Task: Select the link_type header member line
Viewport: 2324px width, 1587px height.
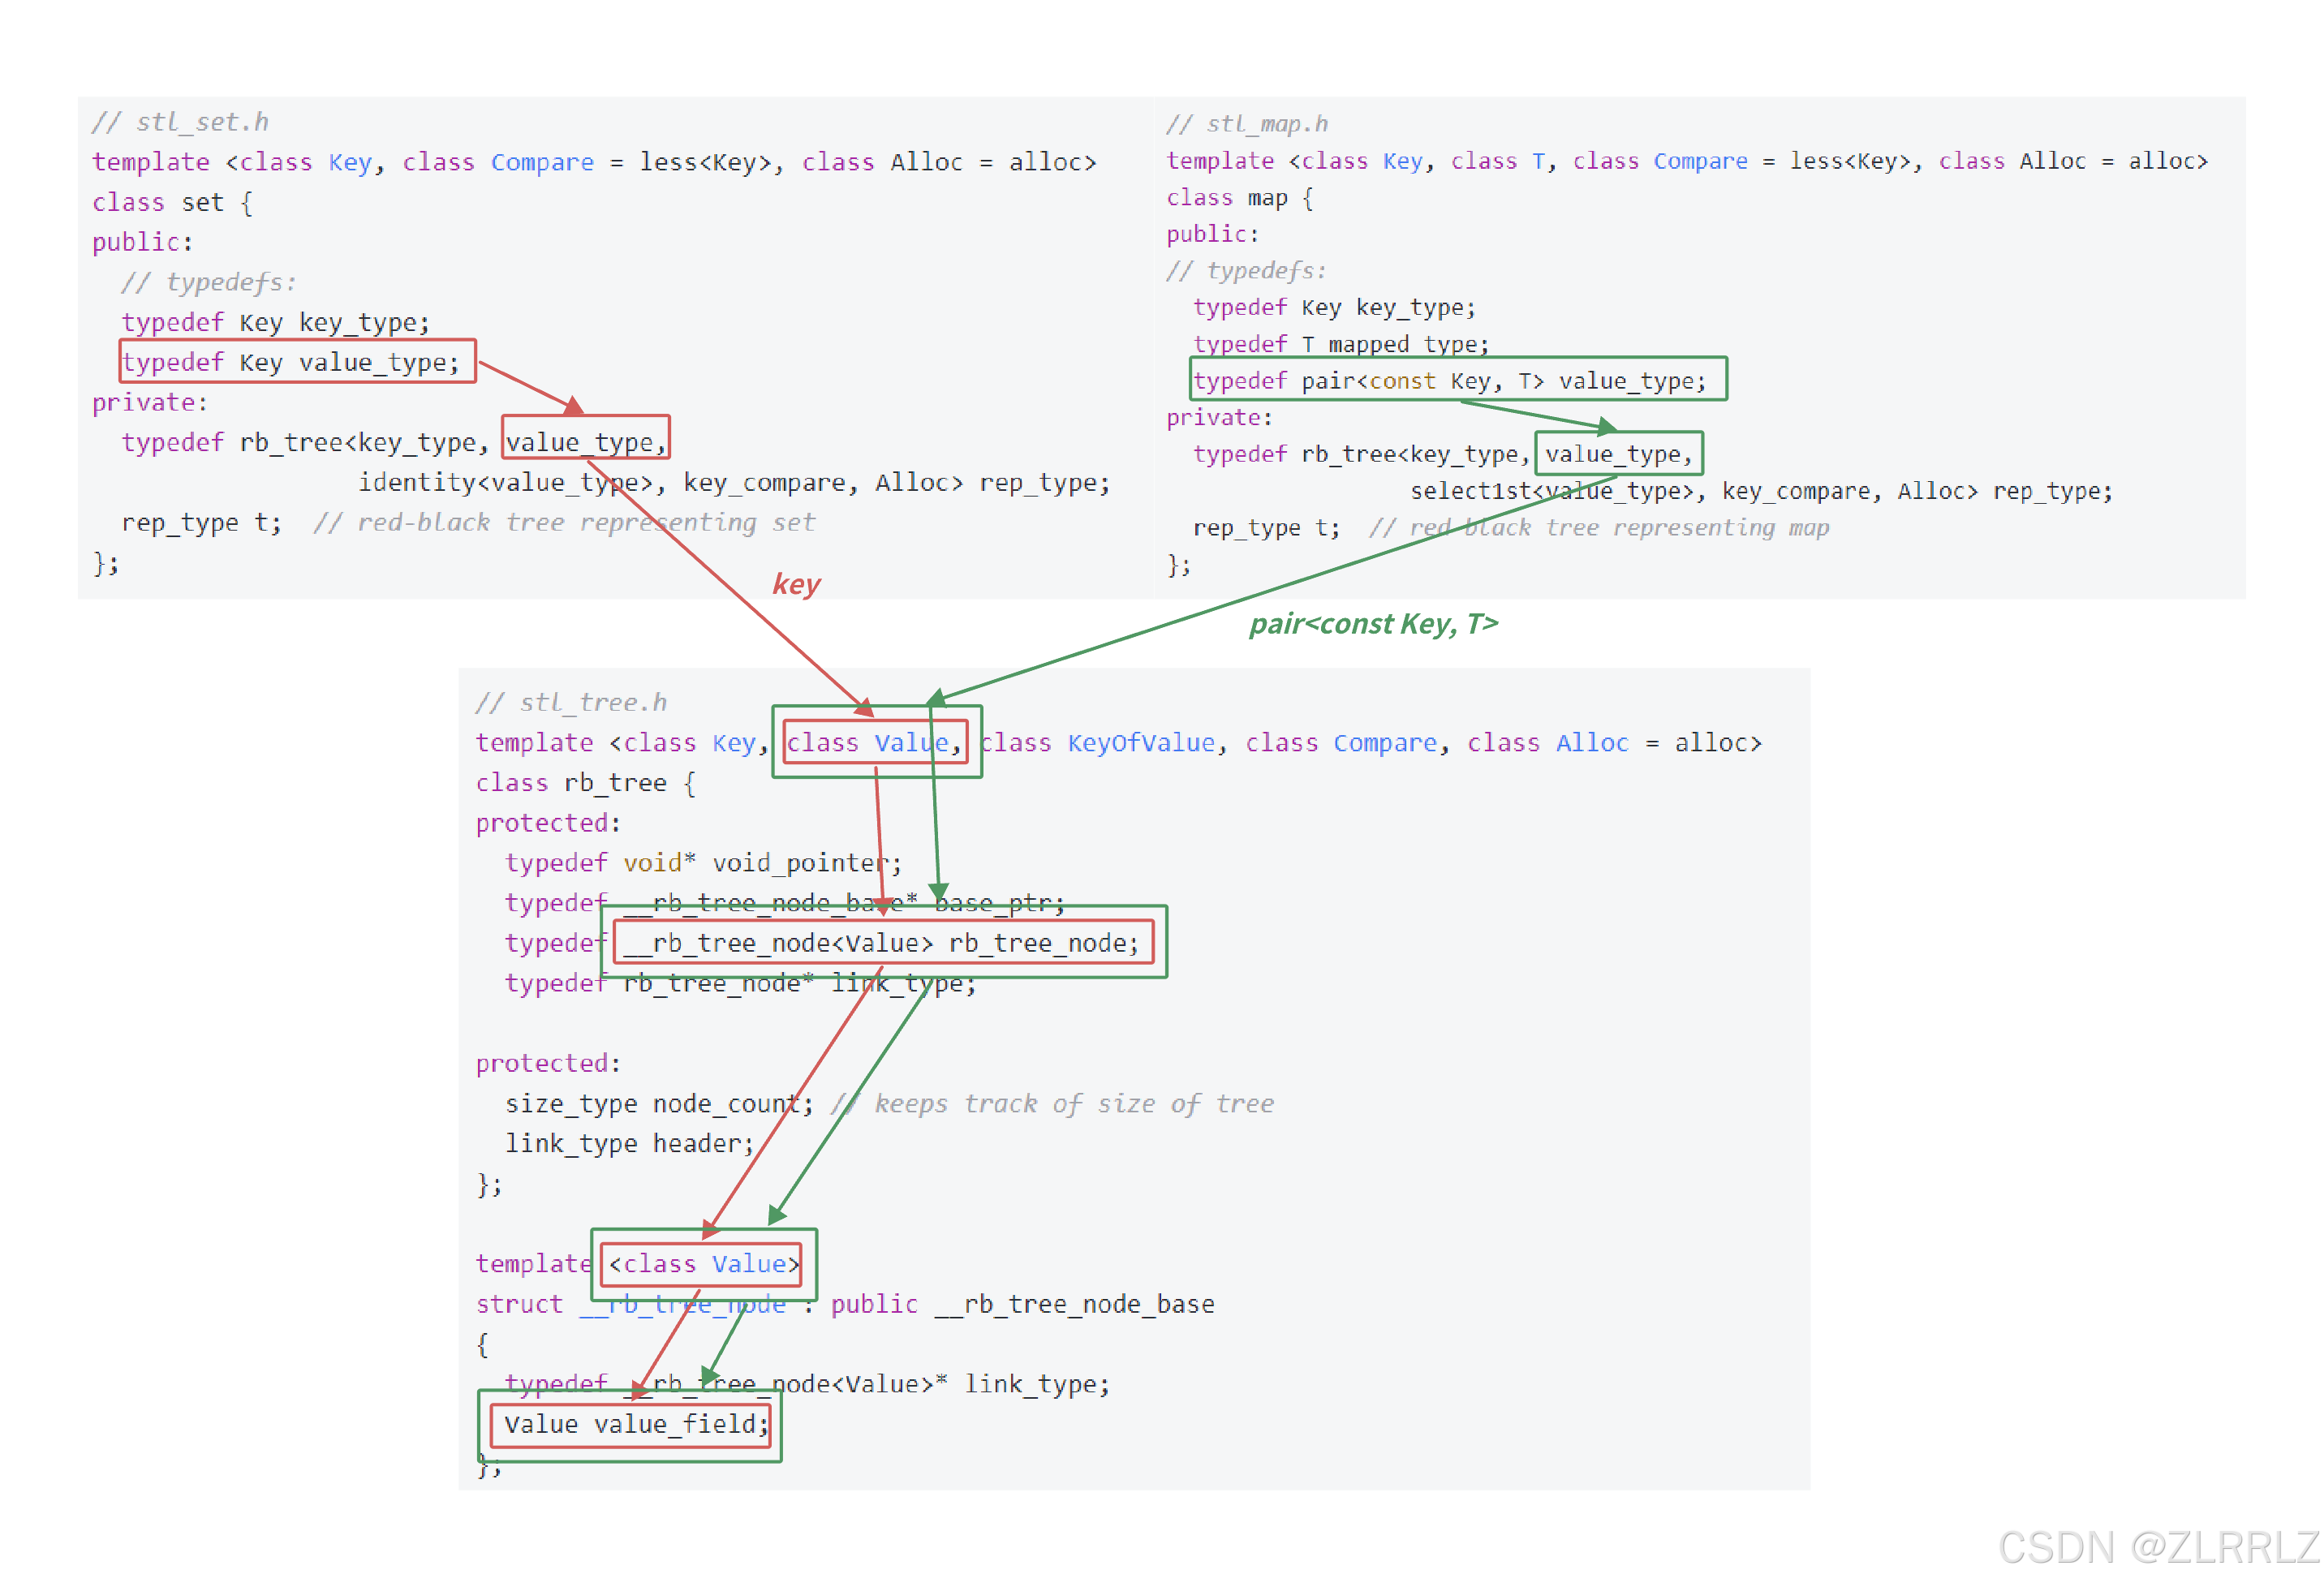Action: pos(630,1143)
